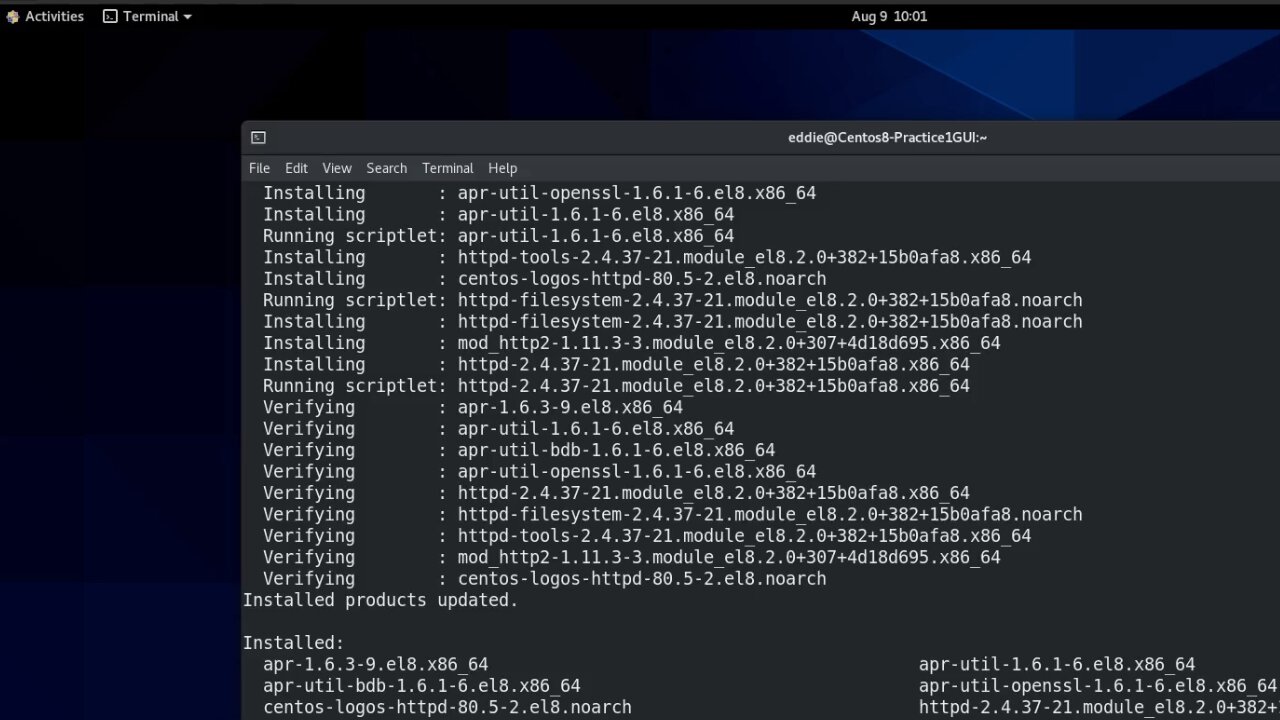The height and width of the screenshot is (720, 1280).
Task: Open the Help menu
Action: point(502,168)
